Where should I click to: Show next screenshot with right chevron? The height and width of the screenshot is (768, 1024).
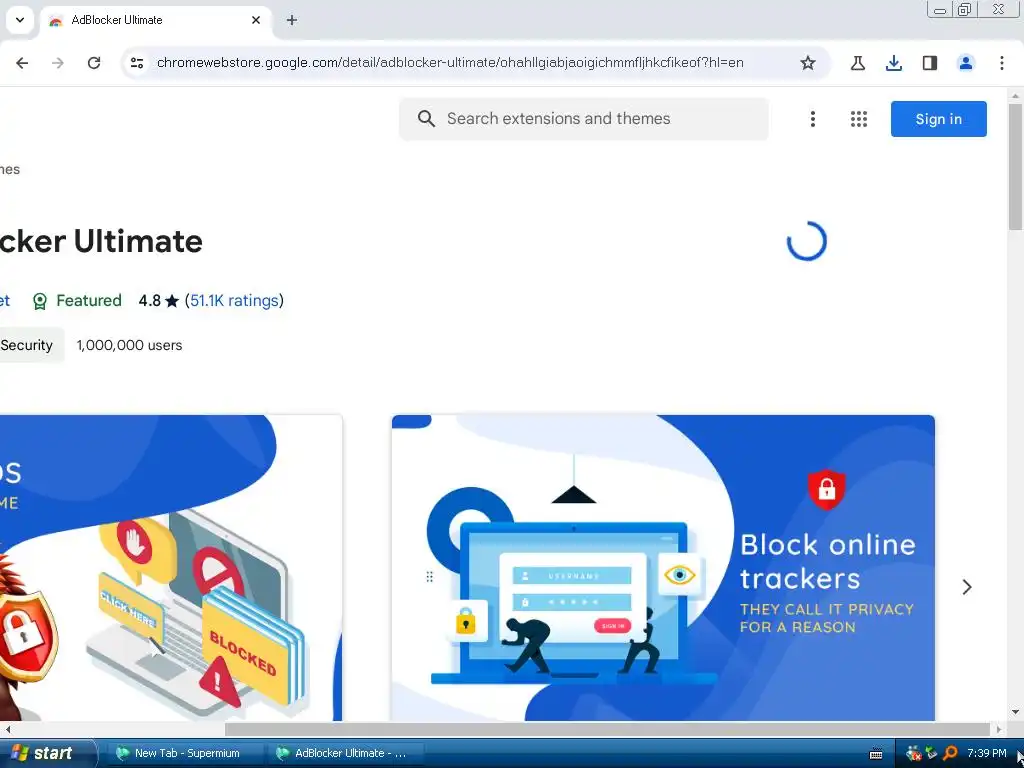tap(967, 587)
